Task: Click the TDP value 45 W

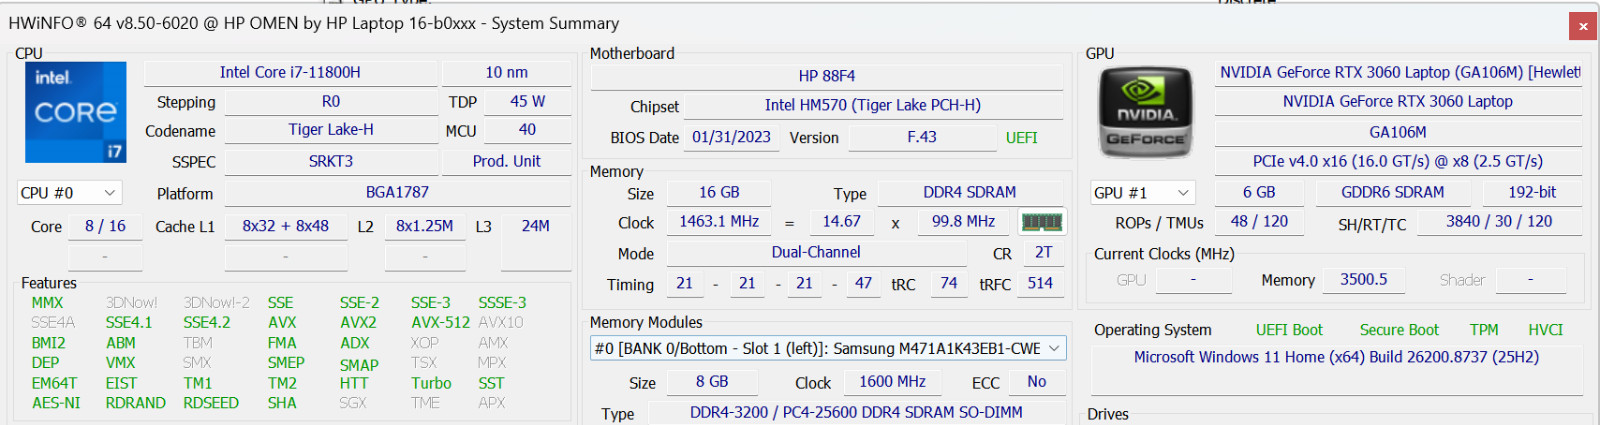Action: click(527, 102)
